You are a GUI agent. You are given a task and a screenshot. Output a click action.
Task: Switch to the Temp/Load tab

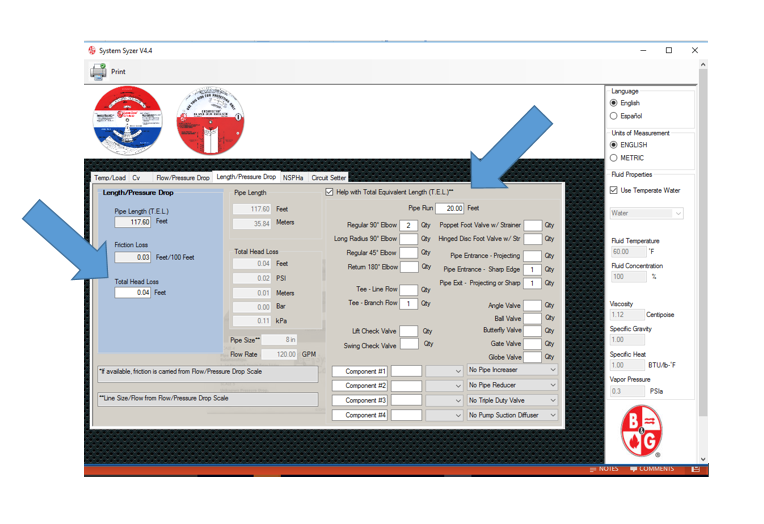coord(110,178)
